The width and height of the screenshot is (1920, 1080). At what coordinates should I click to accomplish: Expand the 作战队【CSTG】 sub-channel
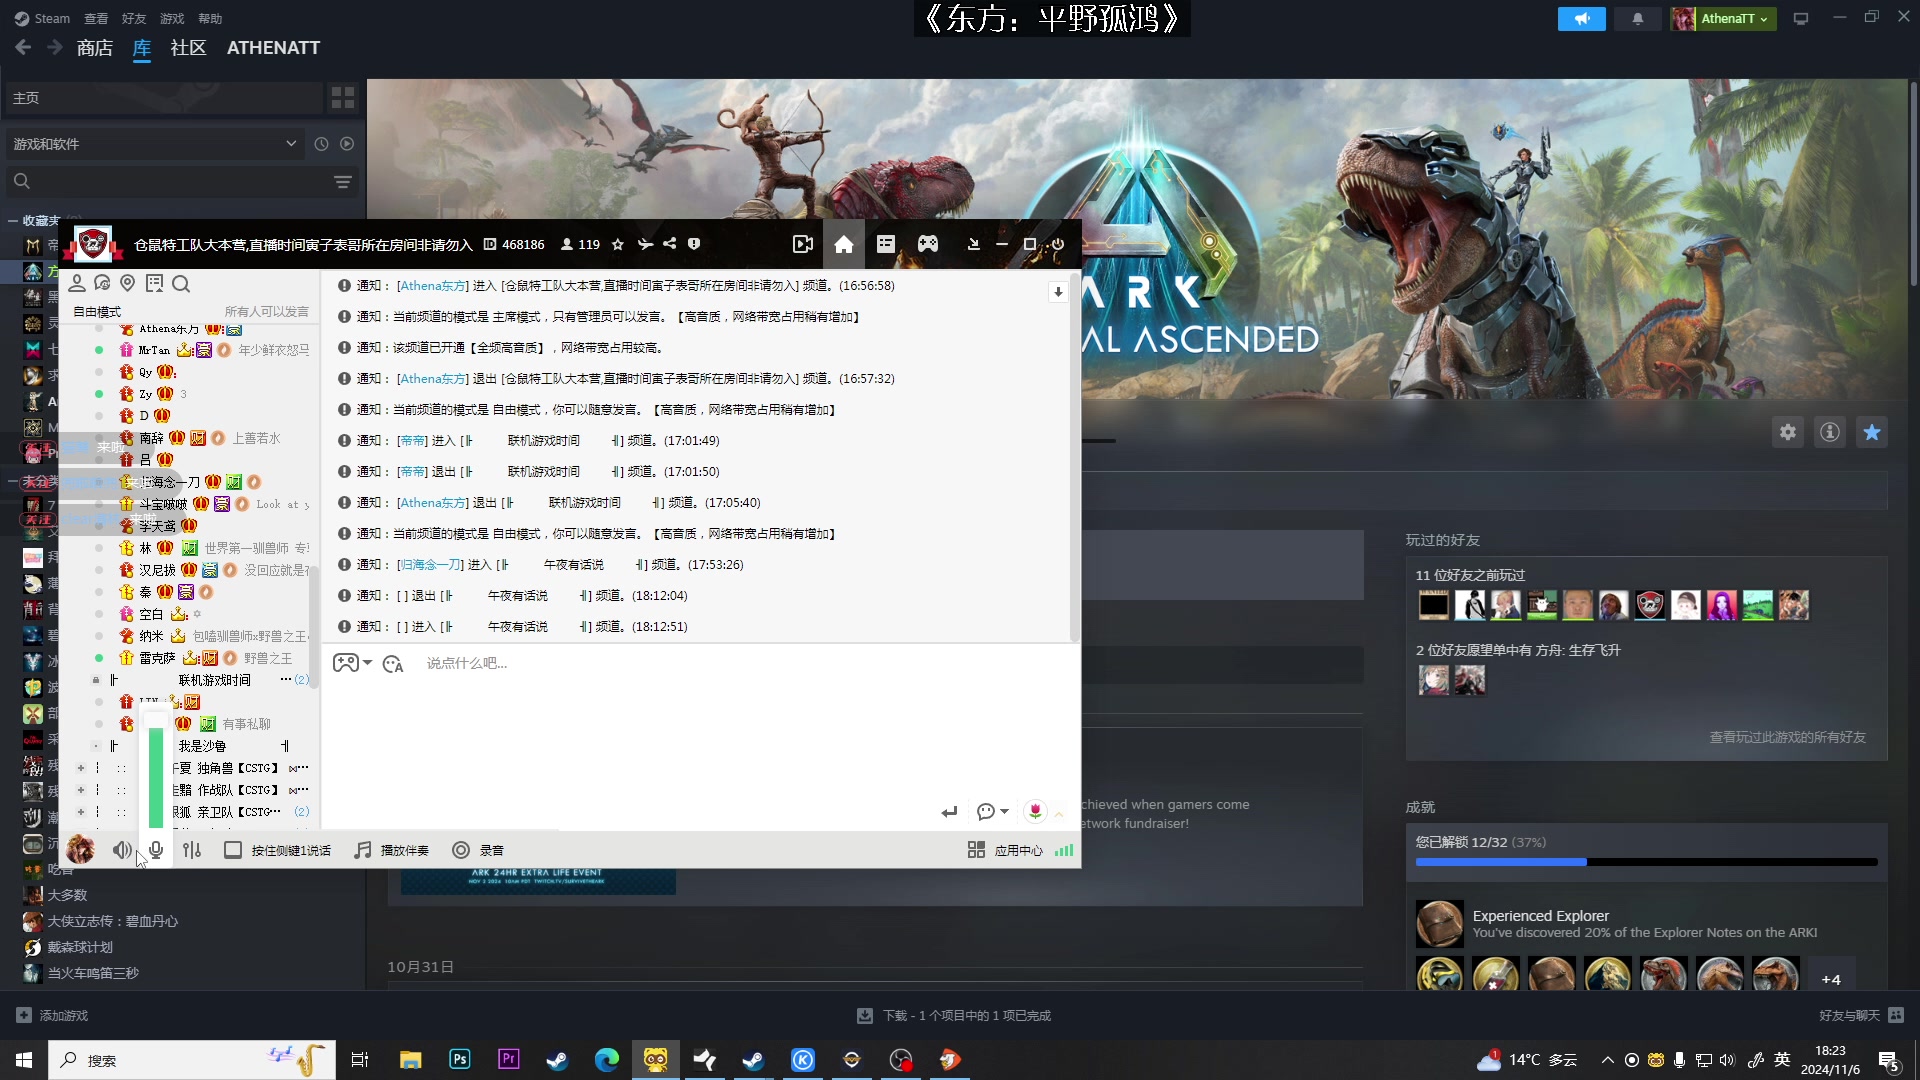point(81,790)
